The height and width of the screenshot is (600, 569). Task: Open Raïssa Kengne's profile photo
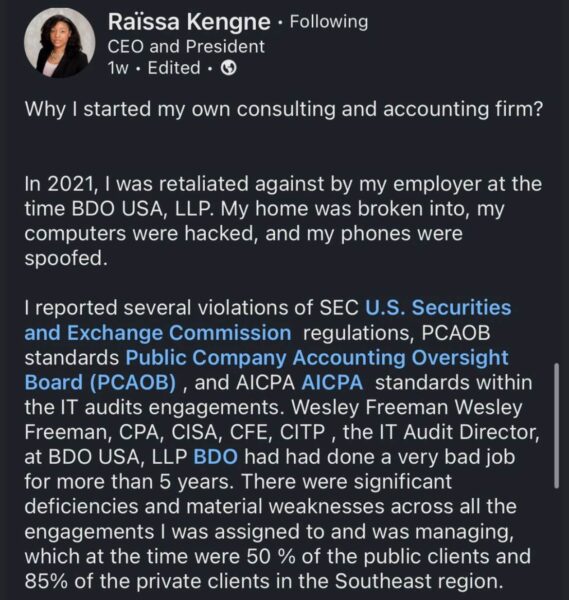(59, 42)
